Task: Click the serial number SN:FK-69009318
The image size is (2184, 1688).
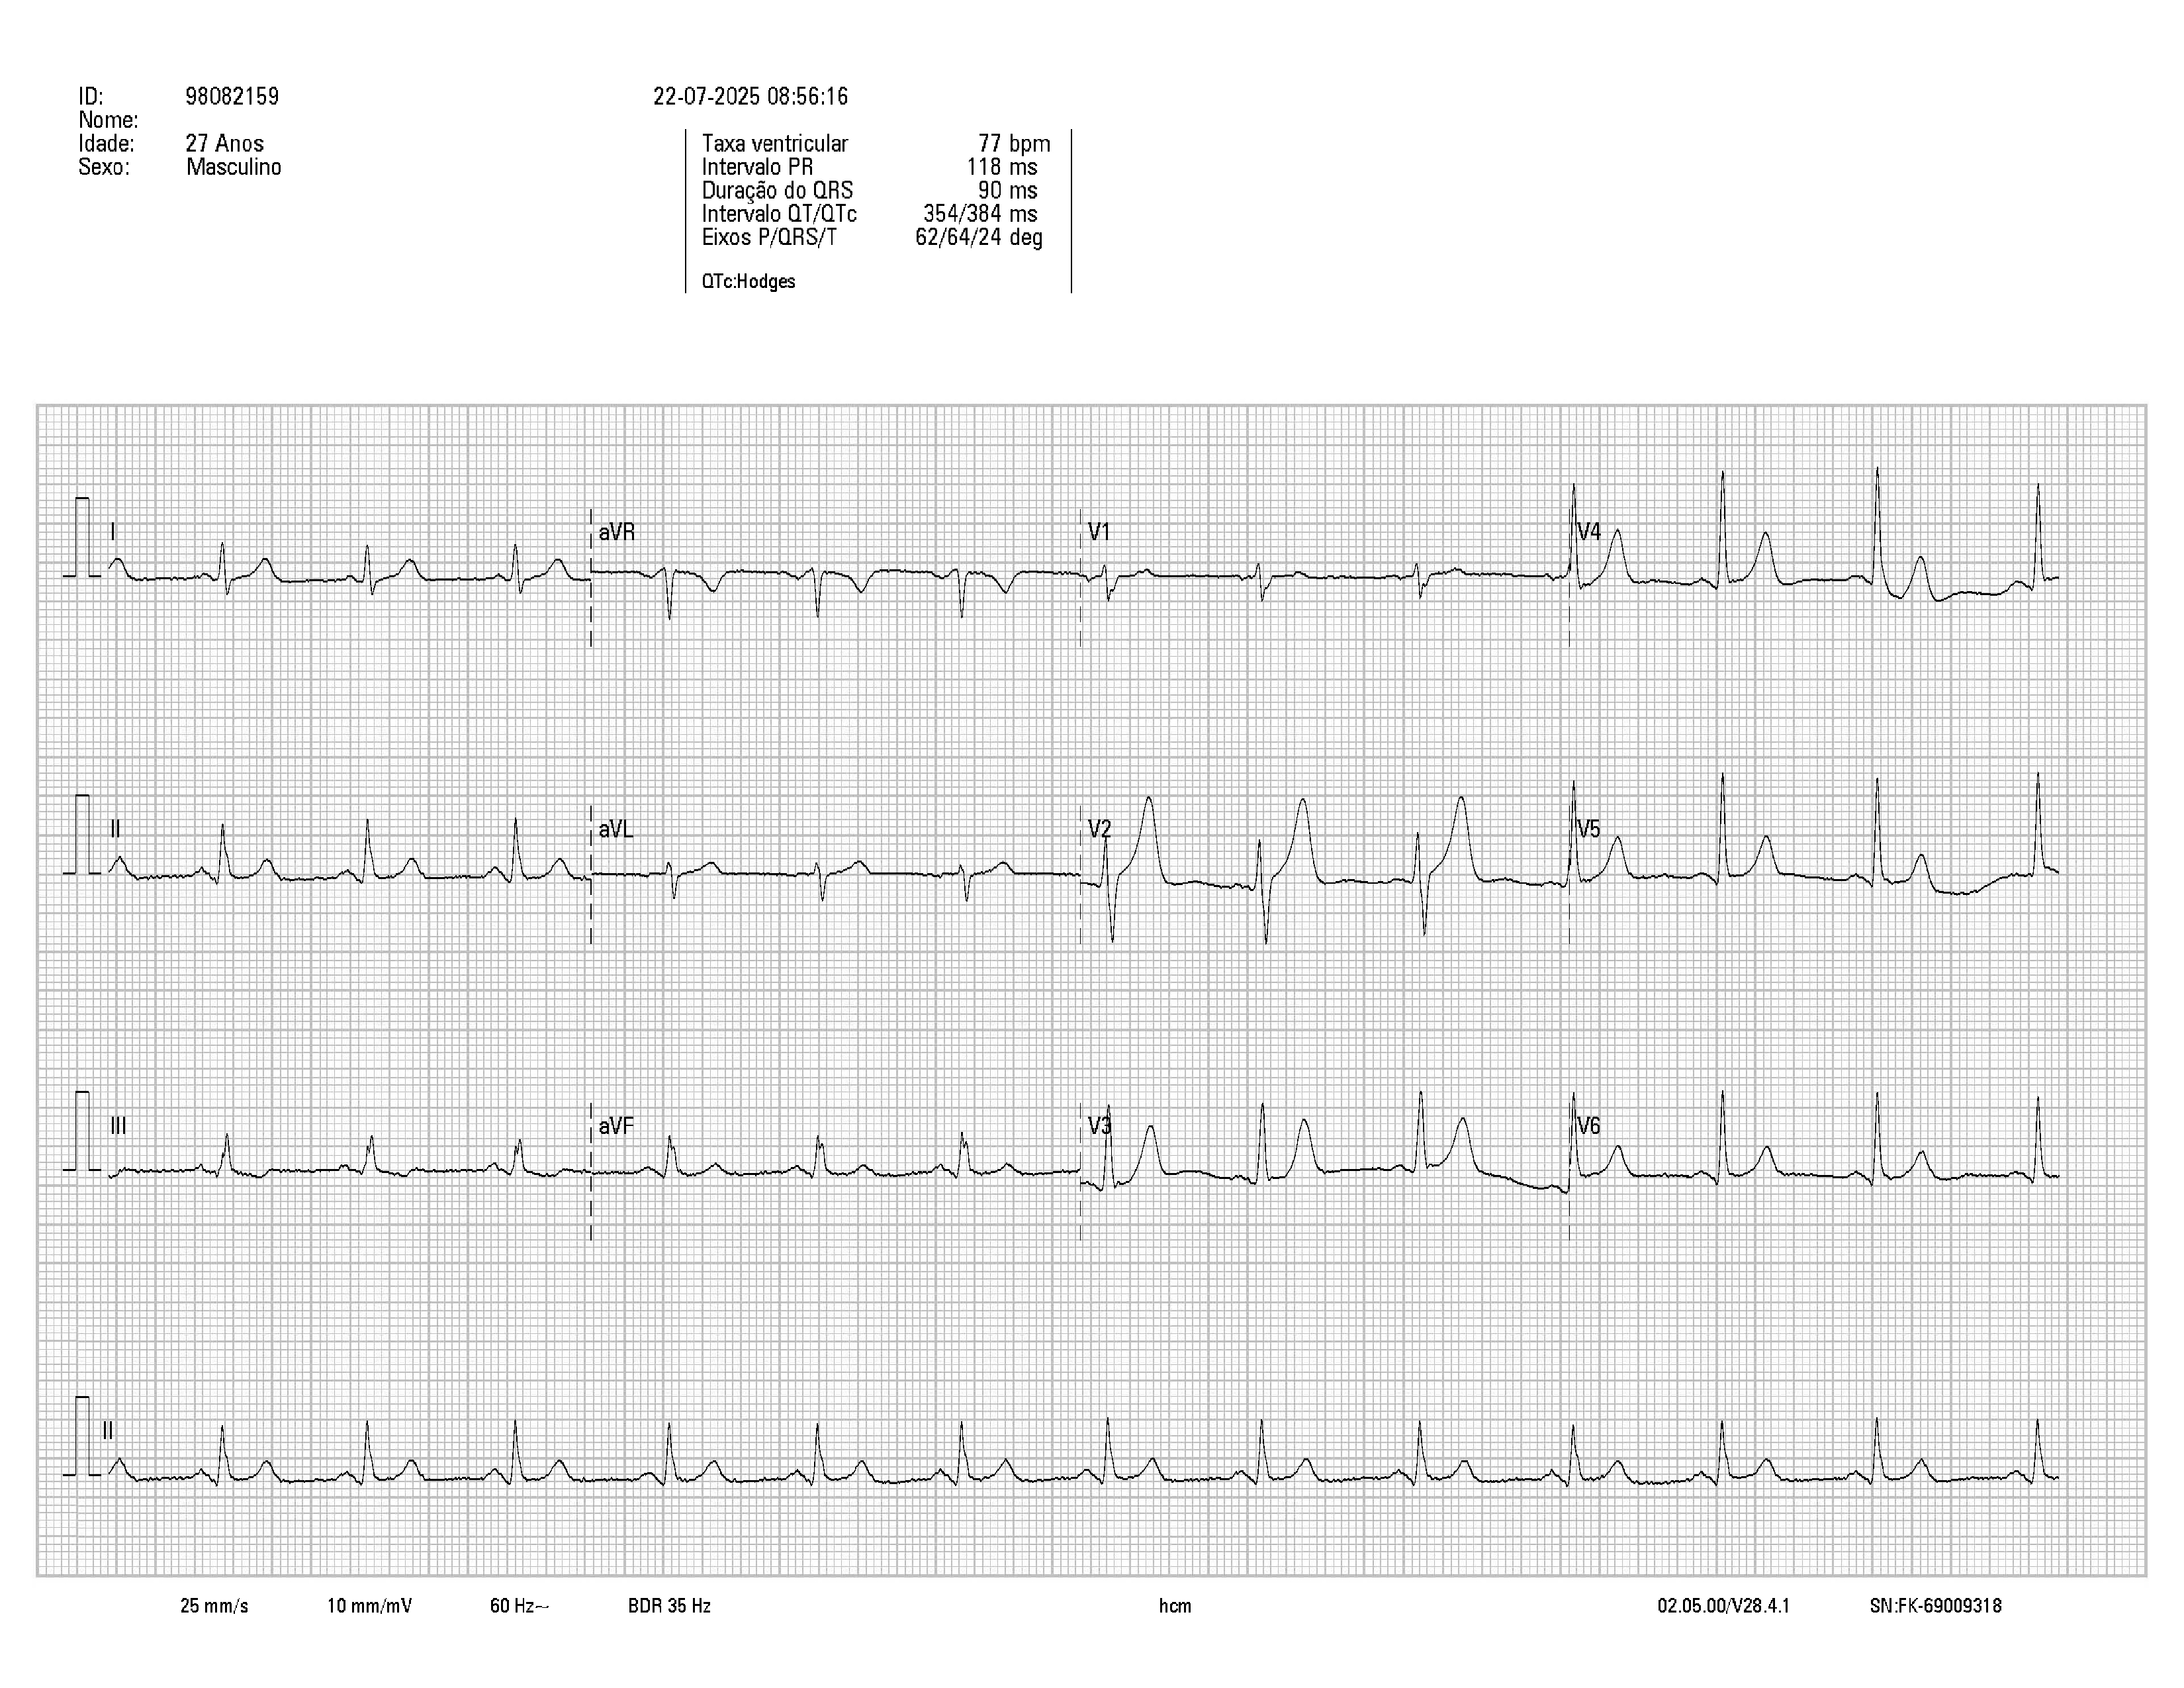Action: point(1936,1607)
